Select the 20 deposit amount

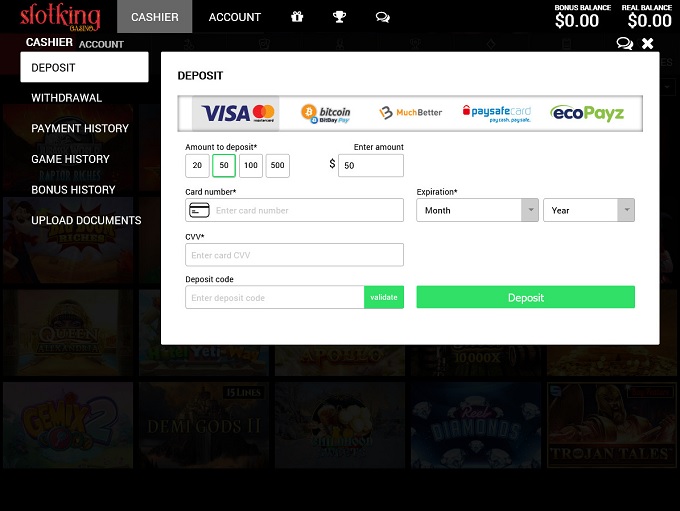coord(197,166)
